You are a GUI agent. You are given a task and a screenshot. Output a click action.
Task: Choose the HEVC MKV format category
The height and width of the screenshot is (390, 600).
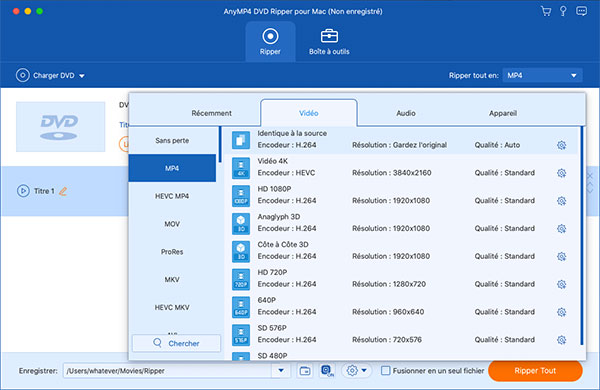172,307
